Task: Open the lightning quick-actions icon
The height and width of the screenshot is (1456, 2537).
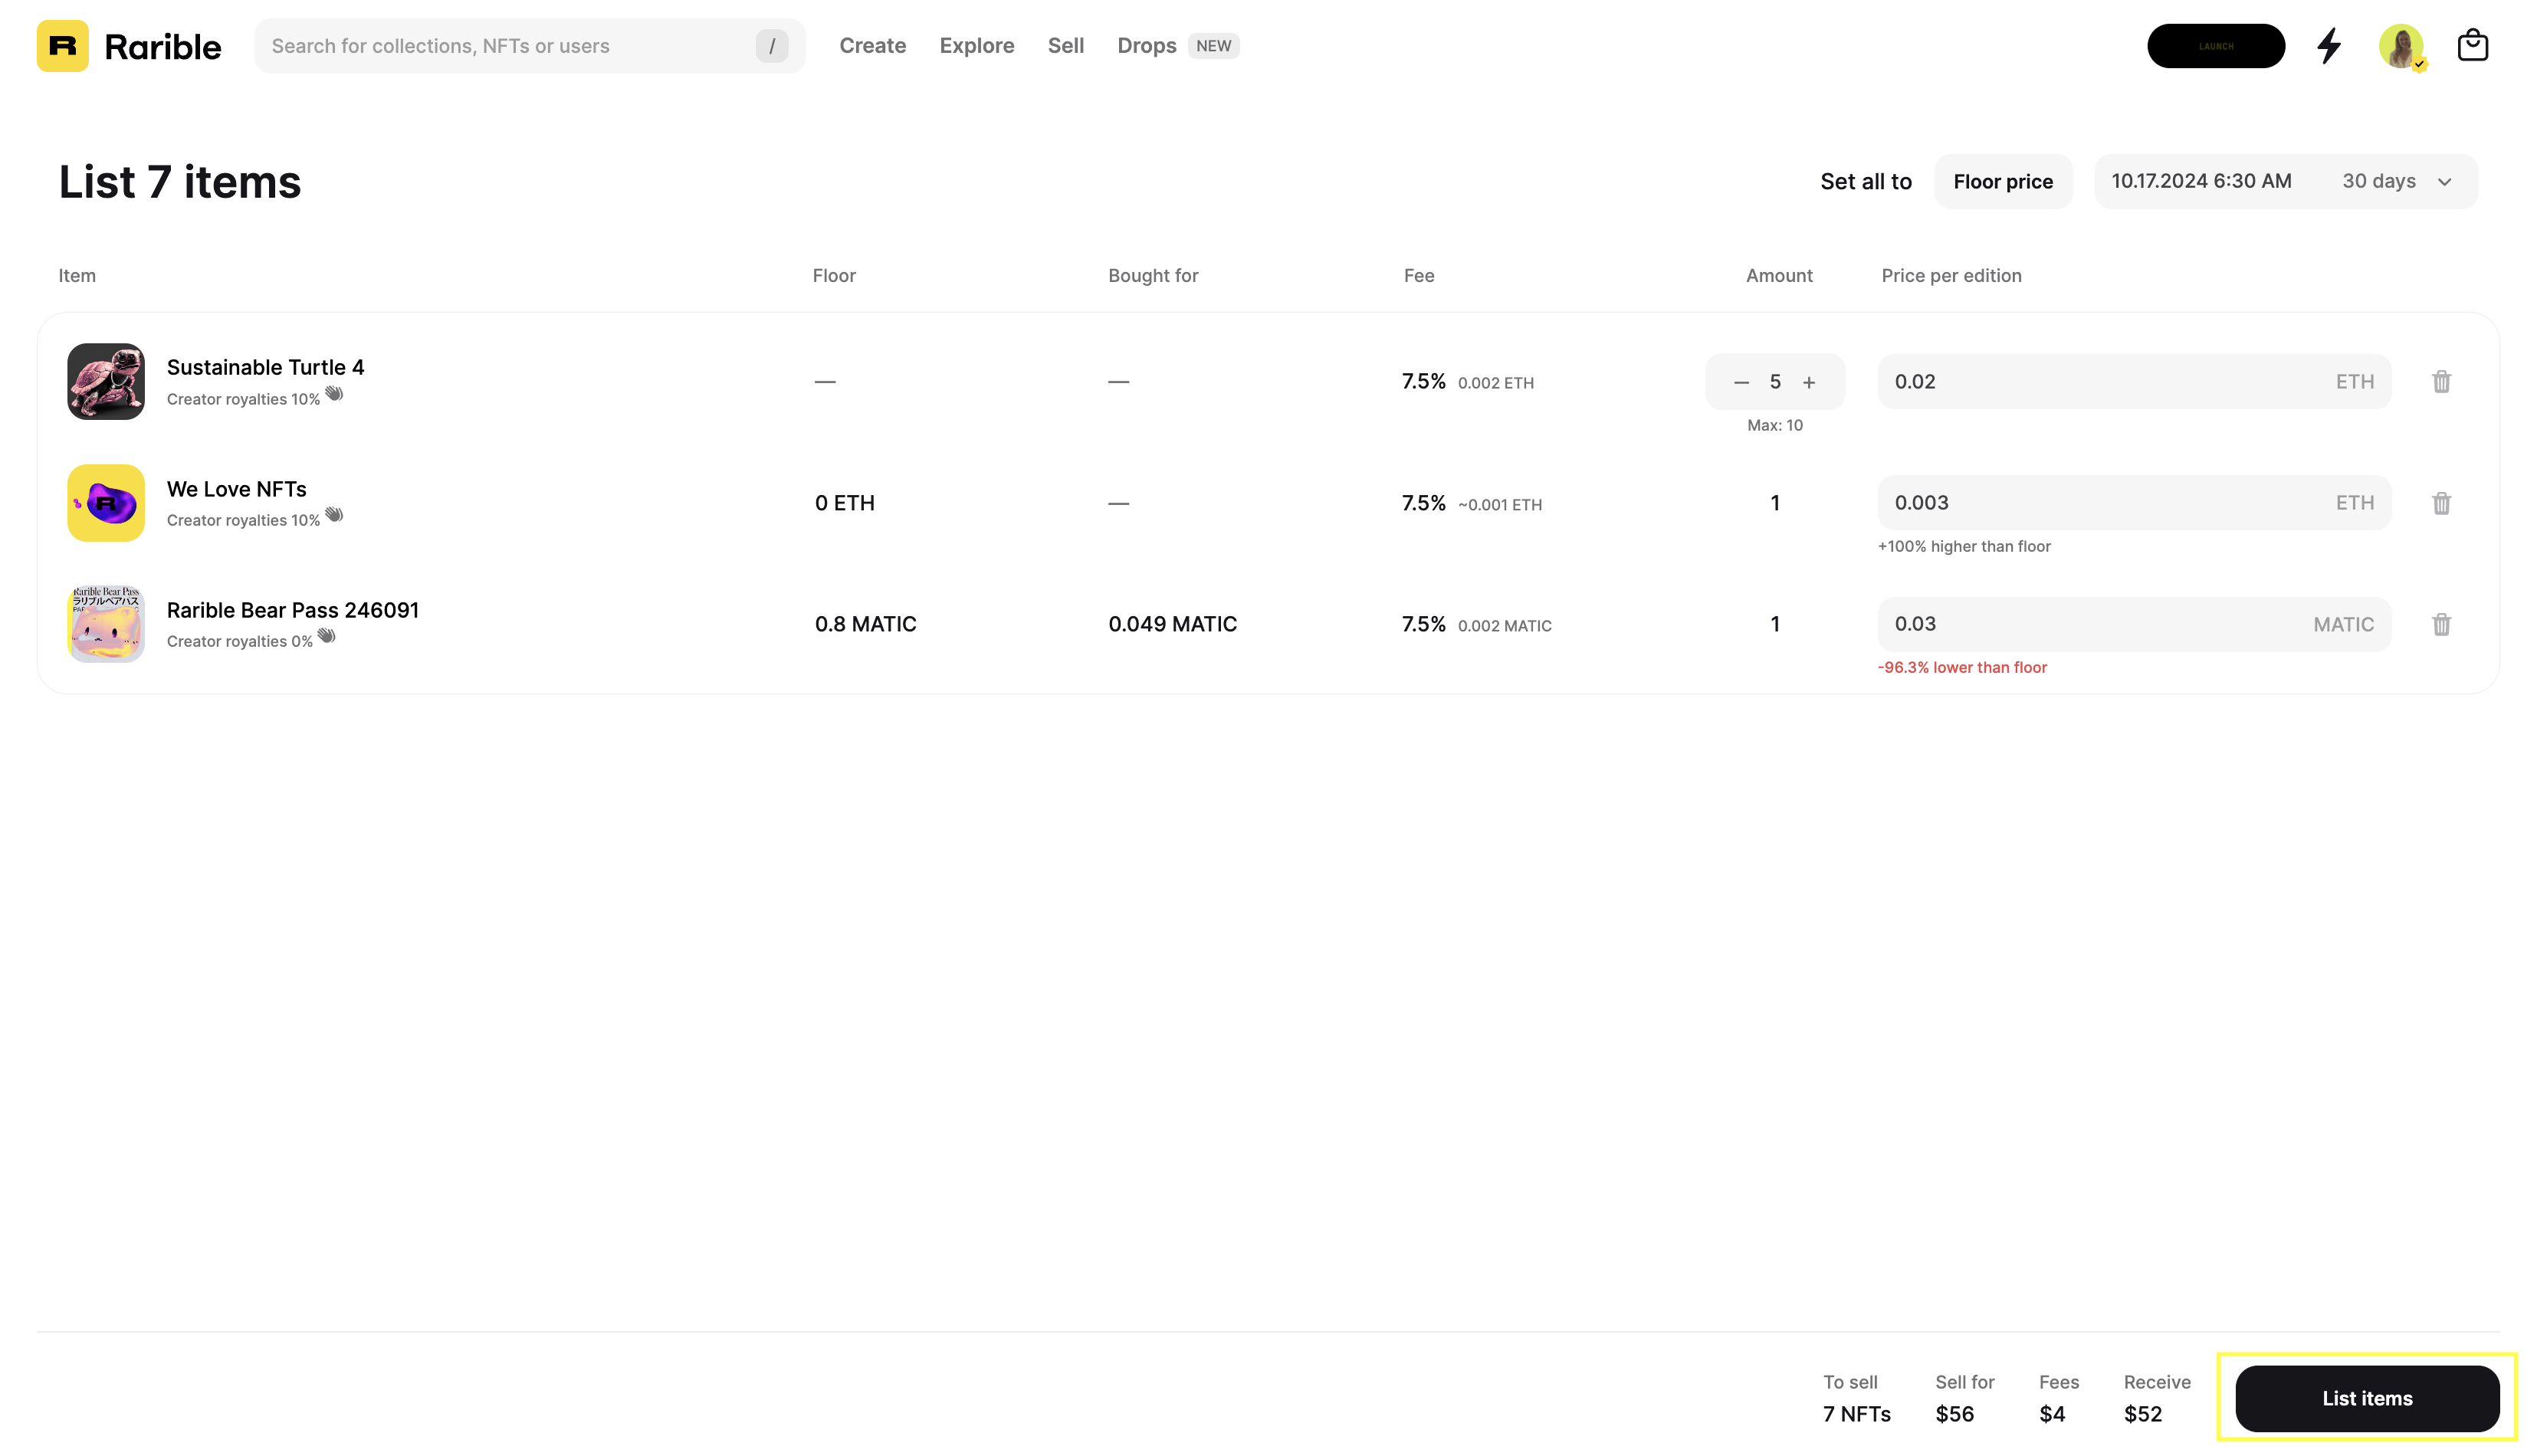Action: tap(2330, 45)
